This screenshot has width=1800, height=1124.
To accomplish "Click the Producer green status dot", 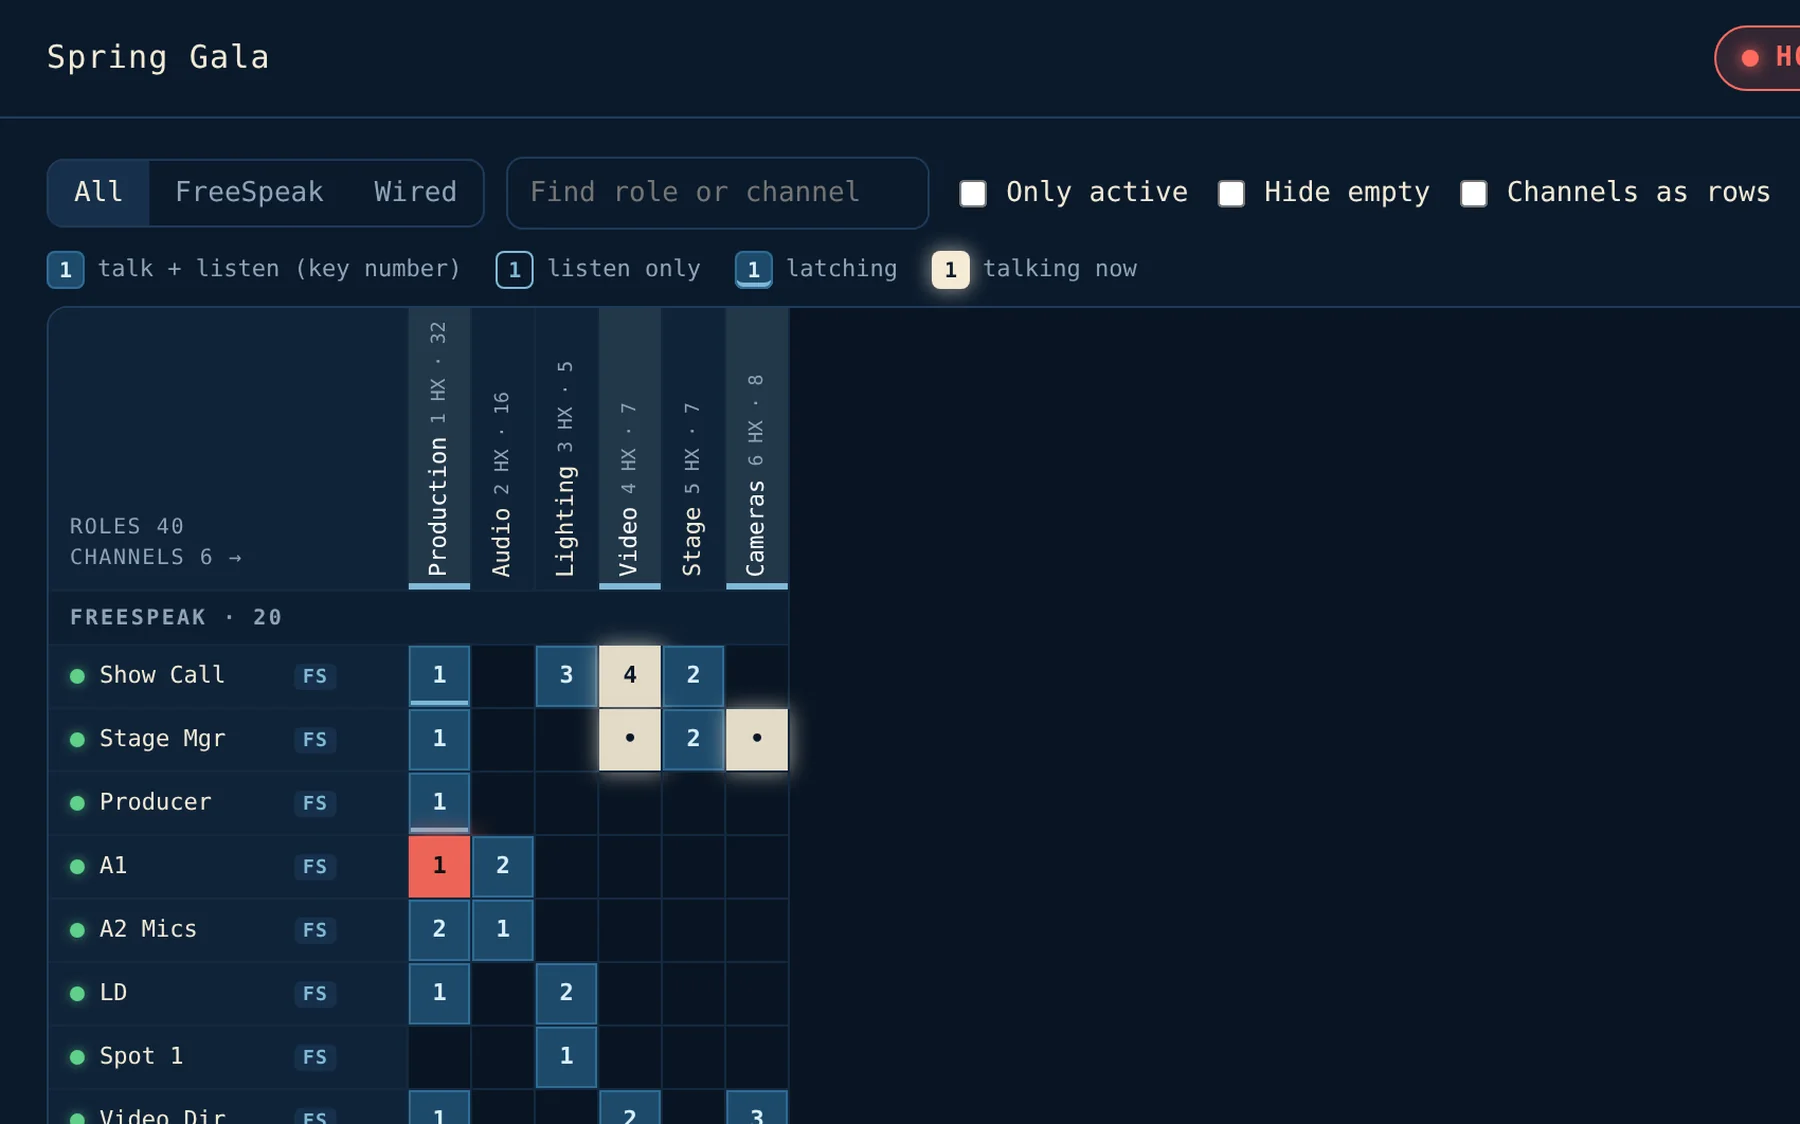I will click(x=77, y=803).
